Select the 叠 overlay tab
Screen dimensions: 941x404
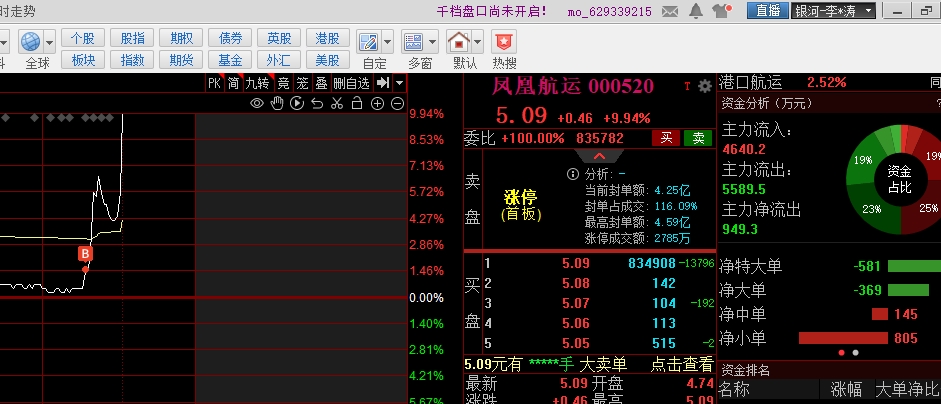(x=322, y=83)
